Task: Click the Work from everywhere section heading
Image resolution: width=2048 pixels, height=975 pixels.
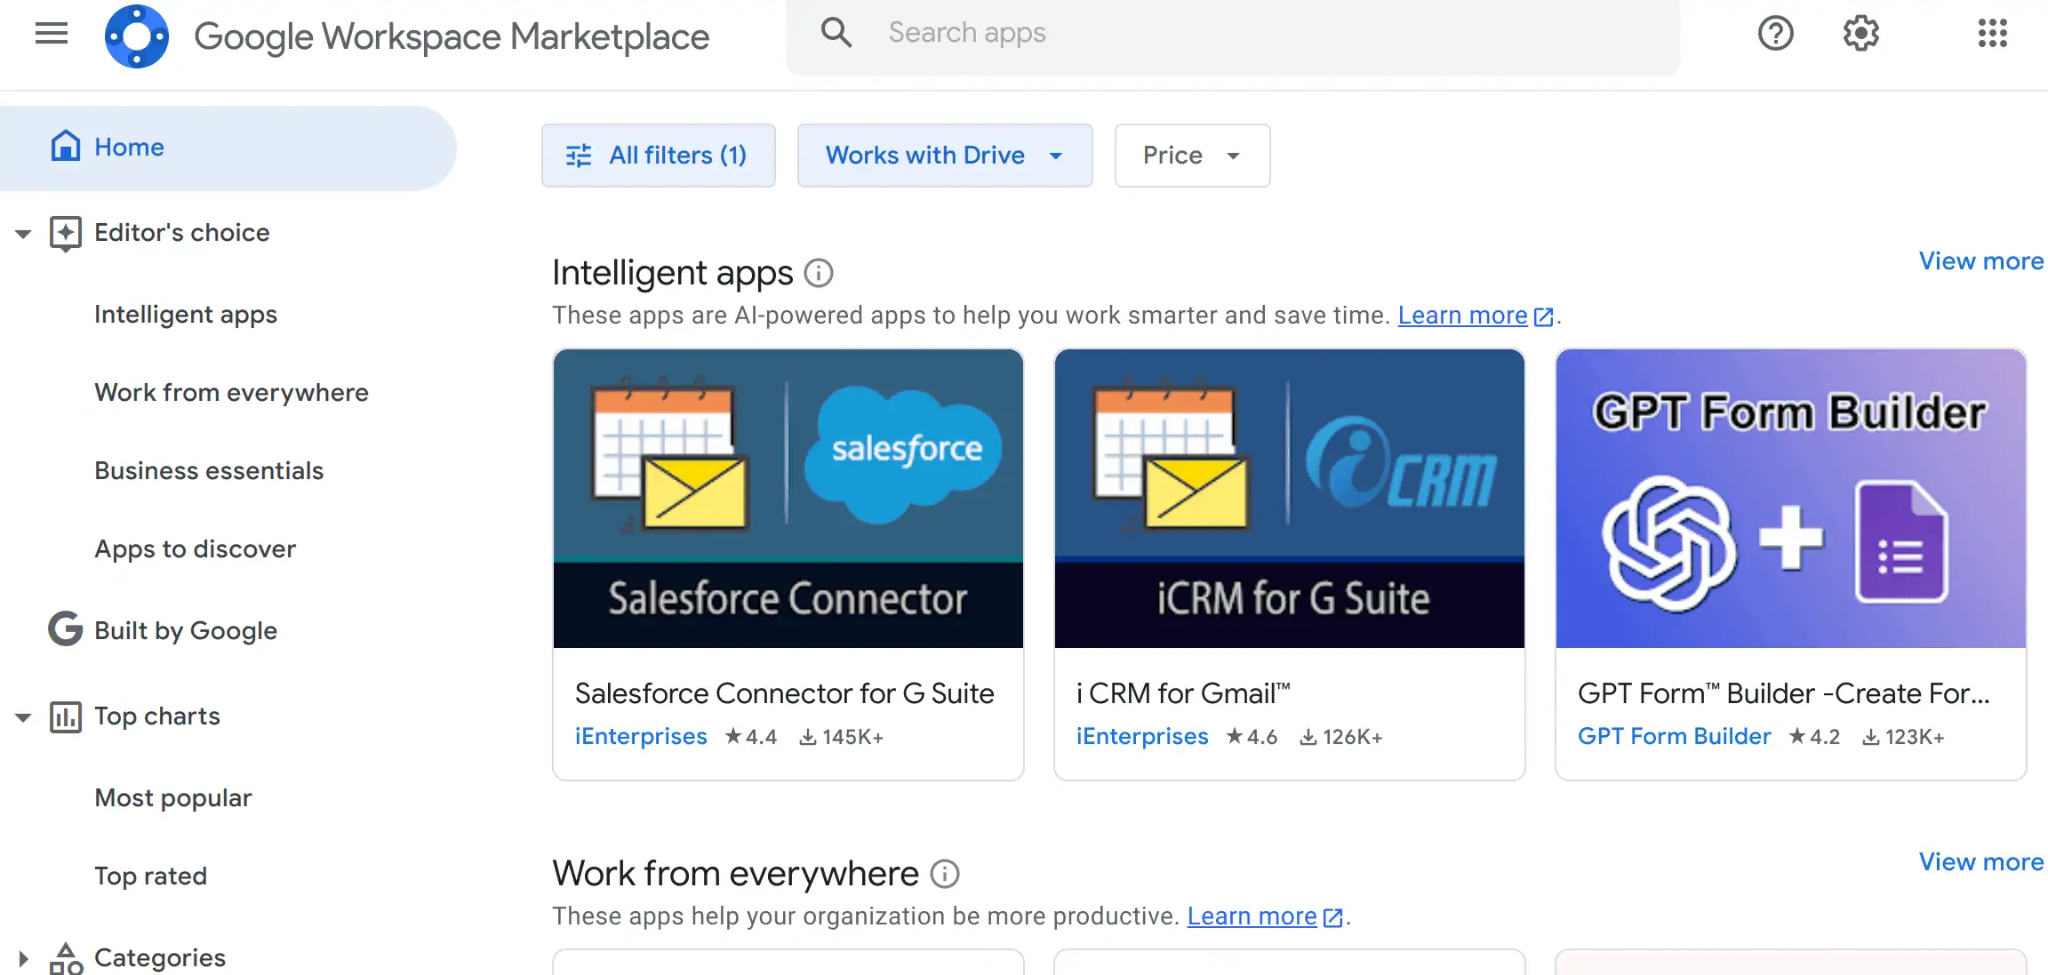Action: 735,874
